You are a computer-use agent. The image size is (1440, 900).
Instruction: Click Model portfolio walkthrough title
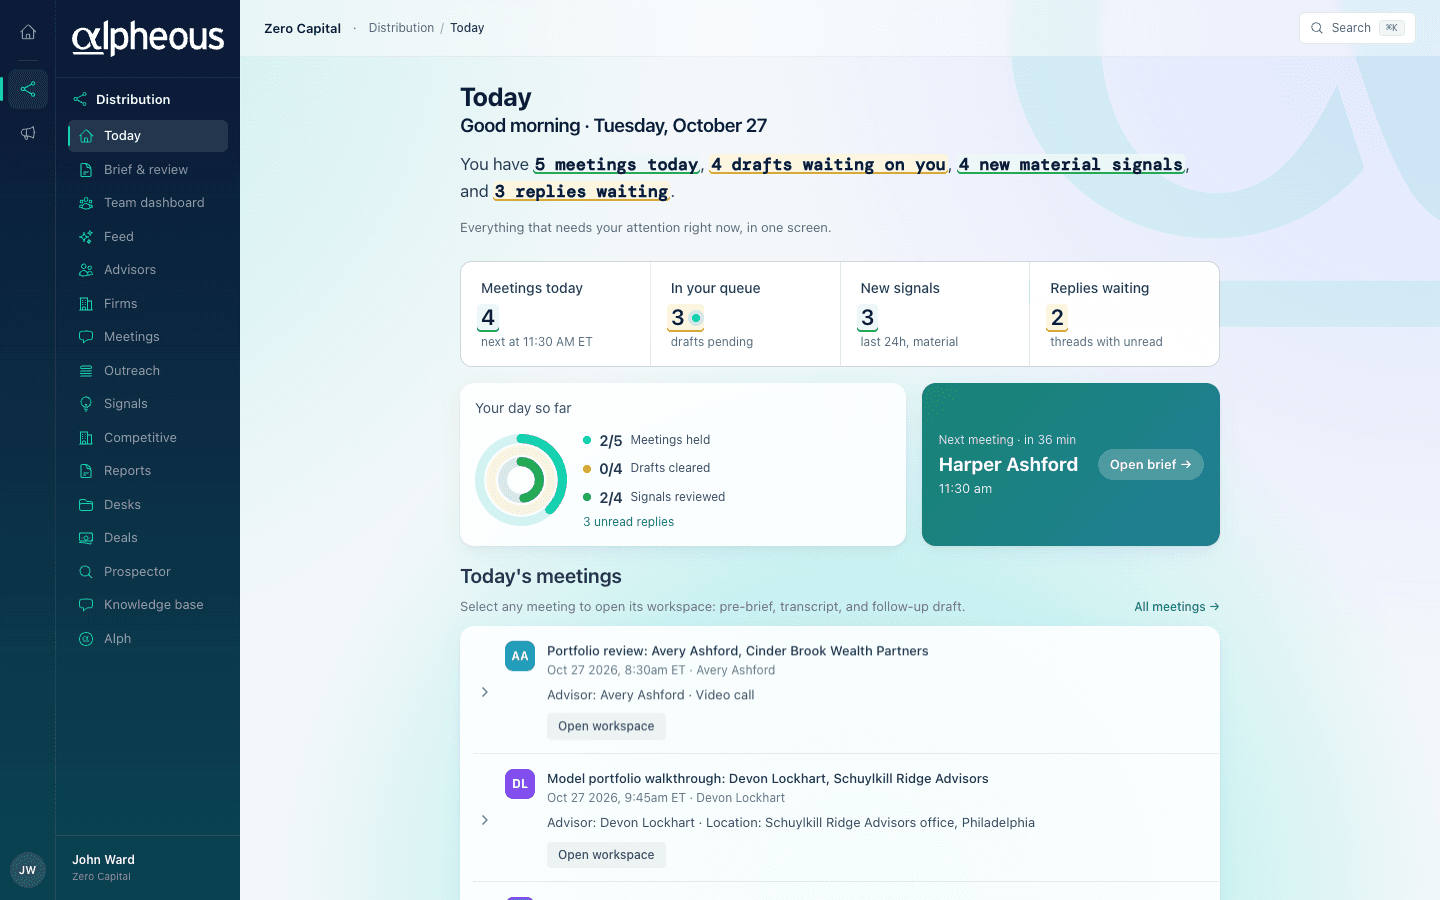pos(767,779)
